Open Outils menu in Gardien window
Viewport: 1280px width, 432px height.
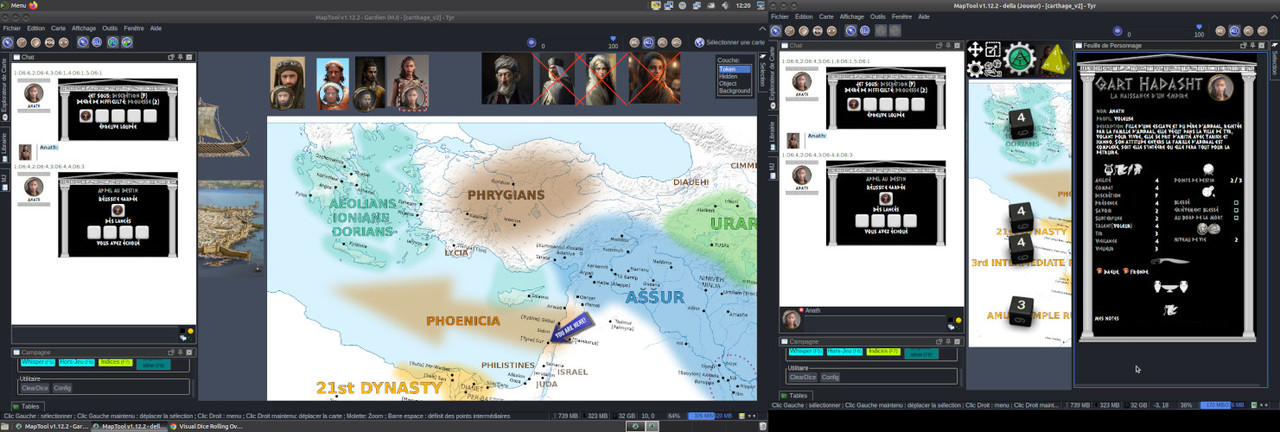[x=109, y=28]
